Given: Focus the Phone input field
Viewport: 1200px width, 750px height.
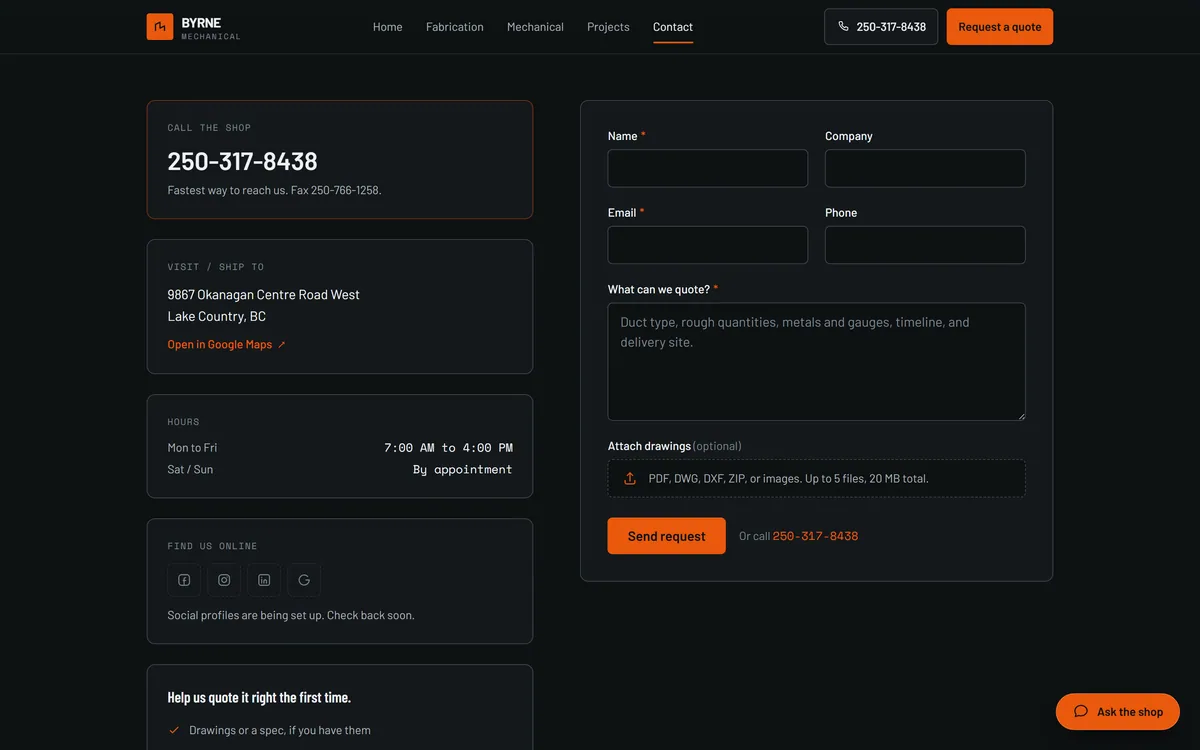Looking at the screenshot, I should [x=925, y=245].
